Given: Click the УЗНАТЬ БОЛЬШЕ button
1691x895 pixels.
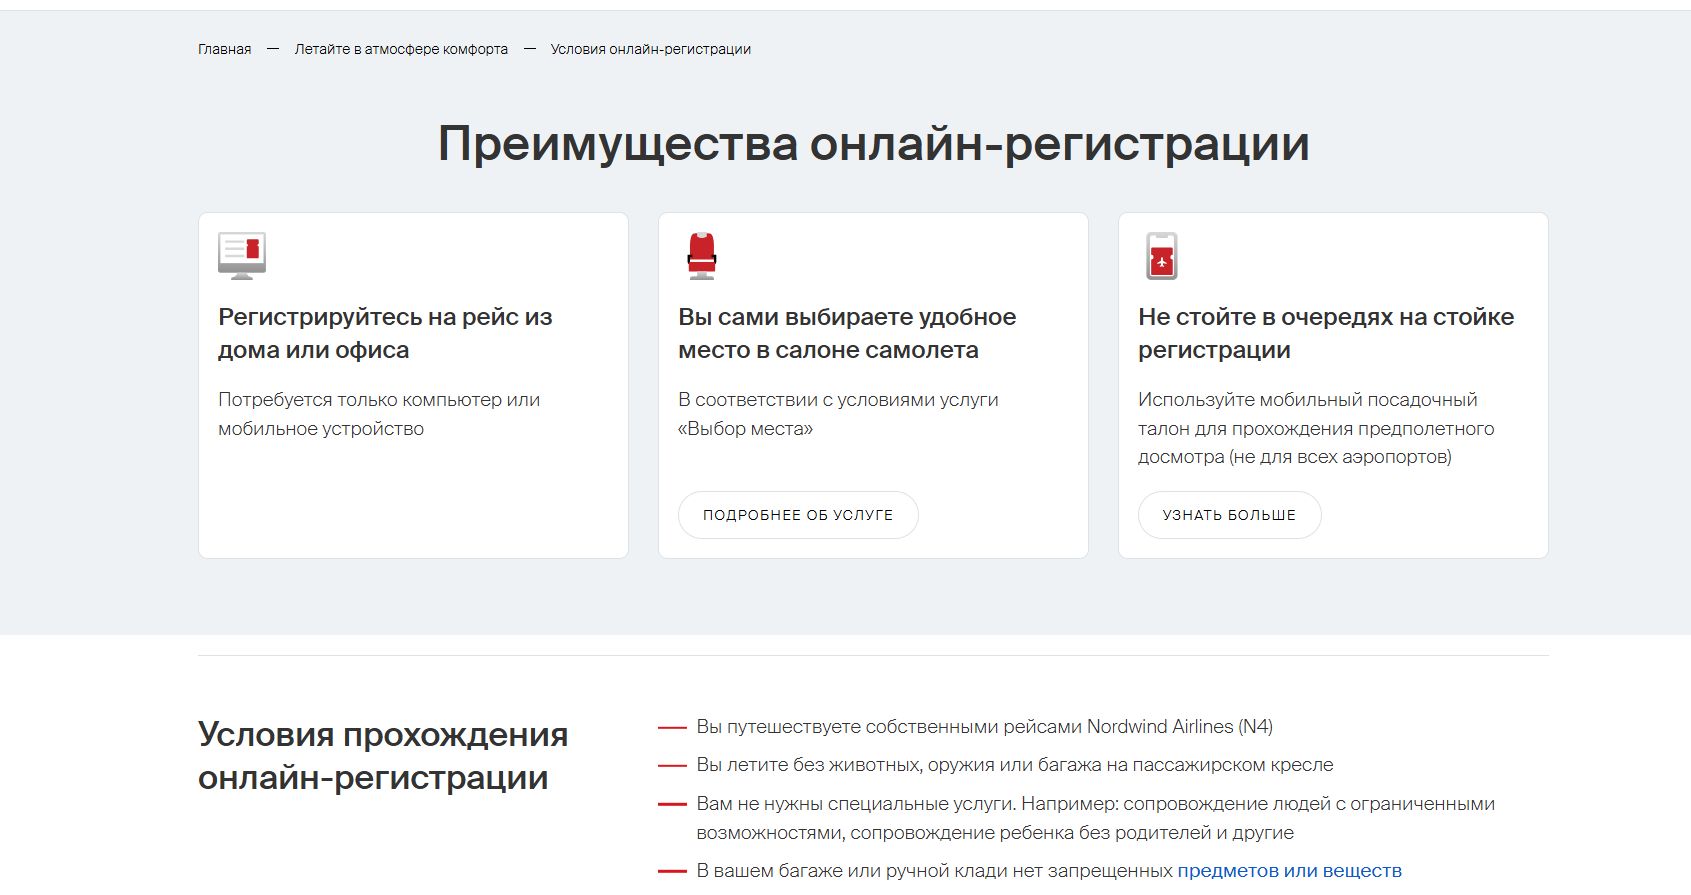Looking at the screenshot, I should [x=1229, y=515].
